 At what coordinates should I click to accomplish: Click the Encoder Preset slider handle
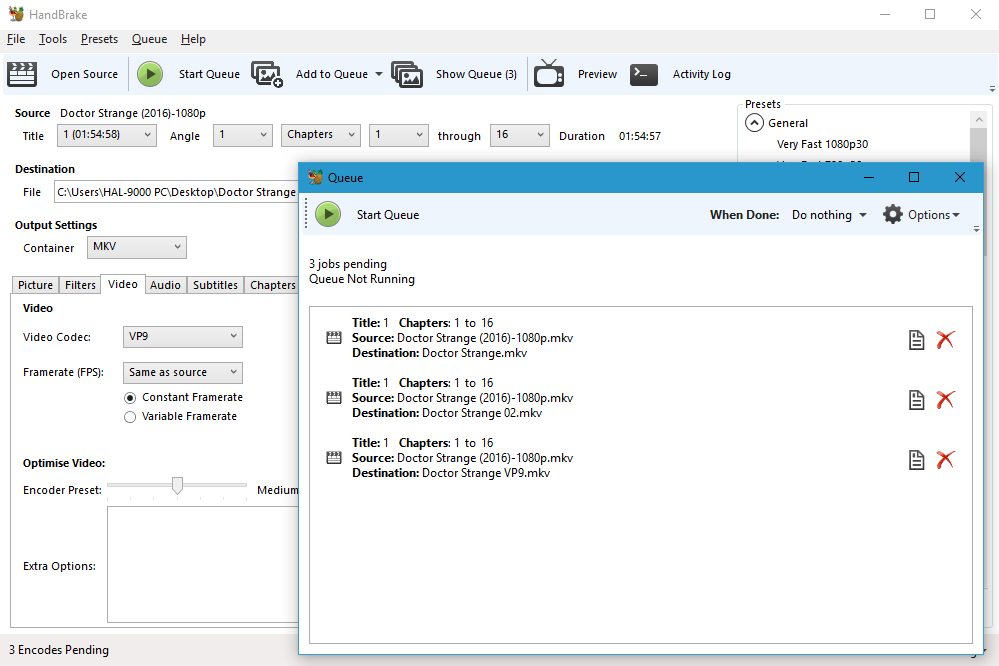177,486
